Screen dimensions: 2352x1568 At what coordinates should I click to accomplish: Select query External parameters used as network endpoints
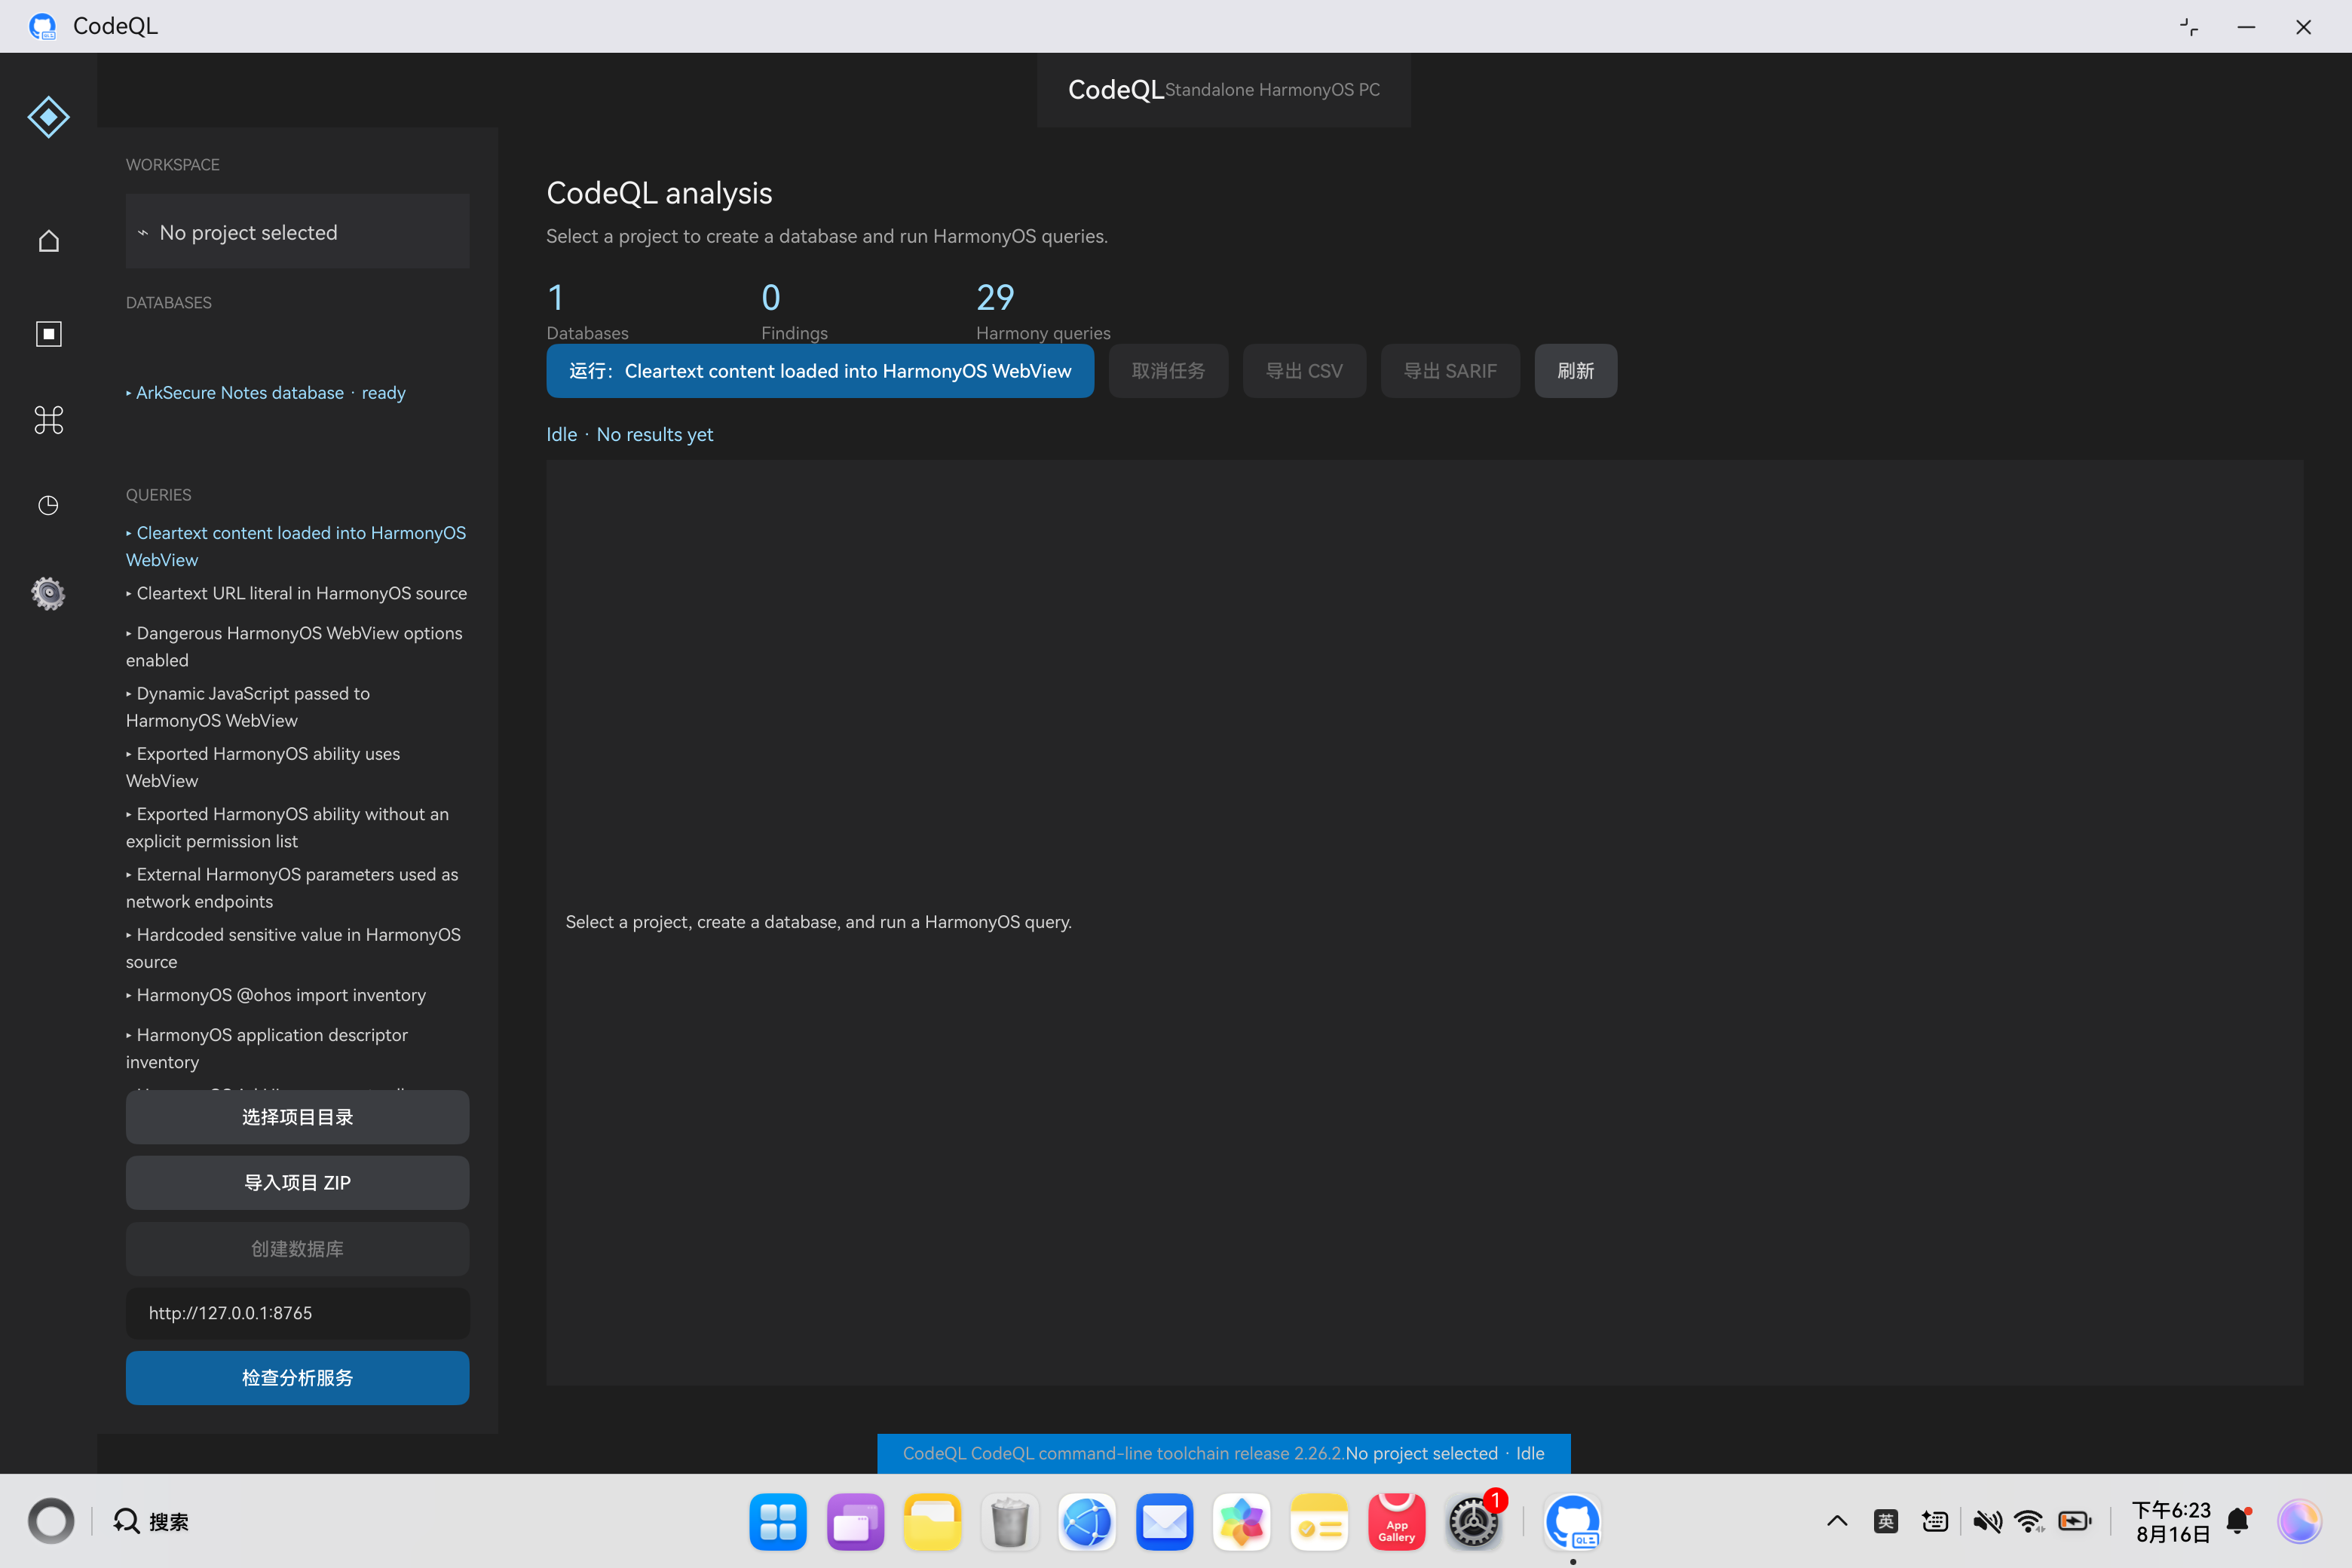point(297,888)
